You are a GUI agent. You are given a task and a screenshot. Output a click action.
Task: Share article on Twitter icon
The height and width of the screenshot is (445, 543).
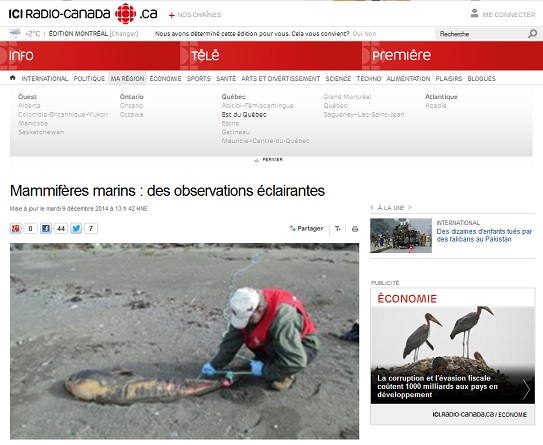point(76,229)
